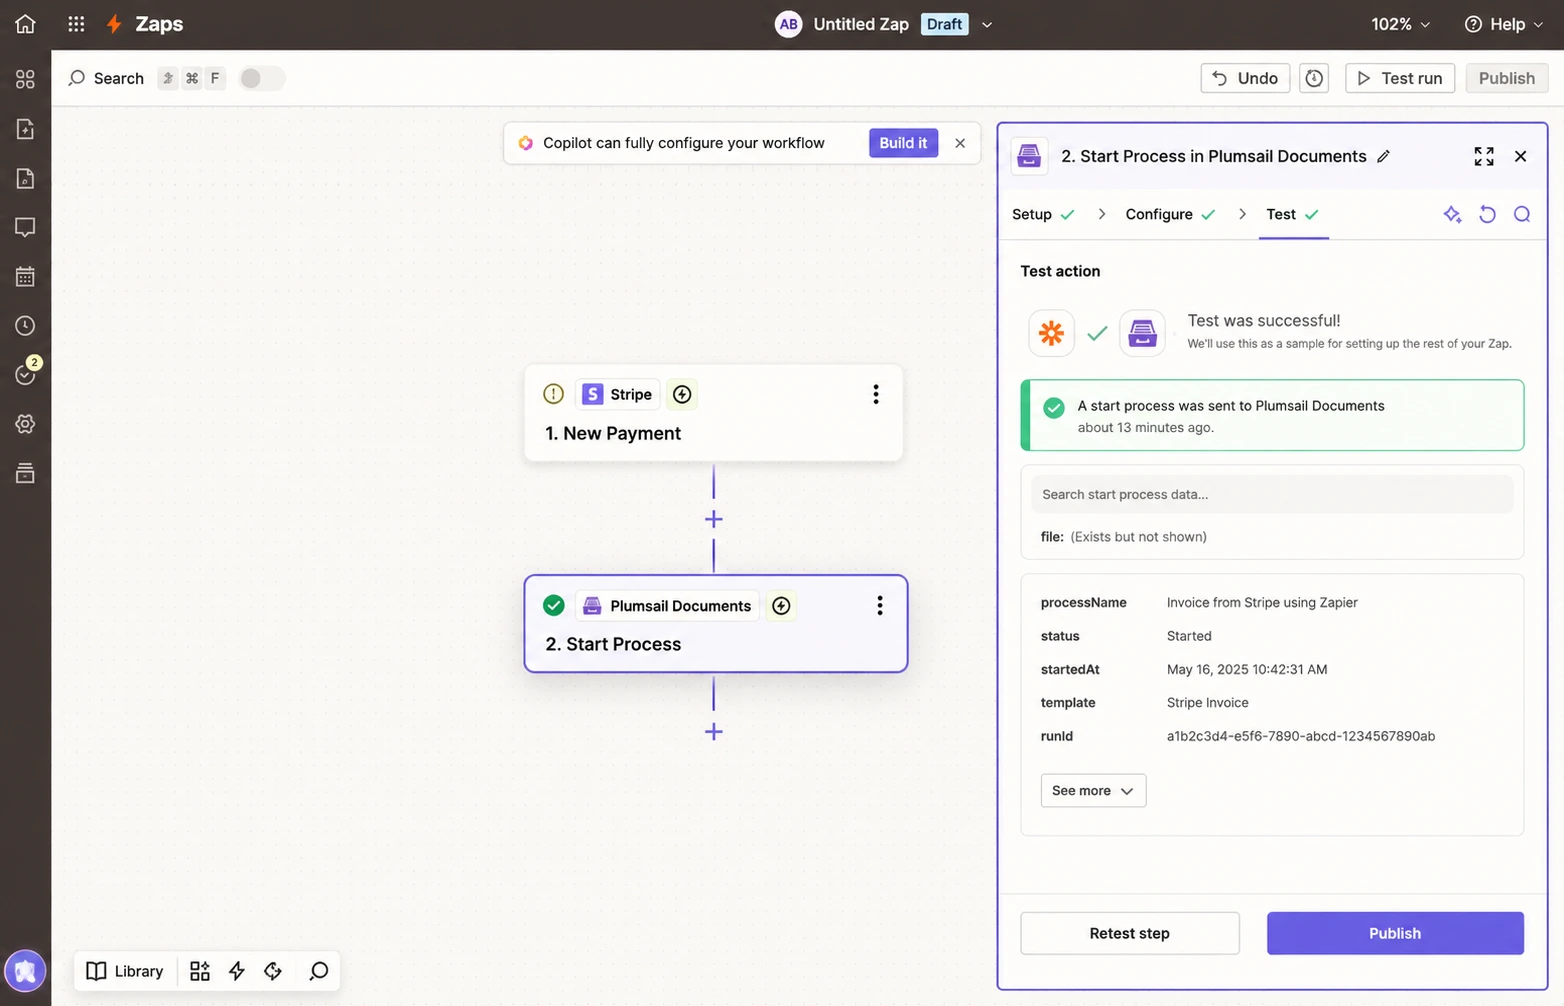Switch to the Configure tab

pos(1170,214)
